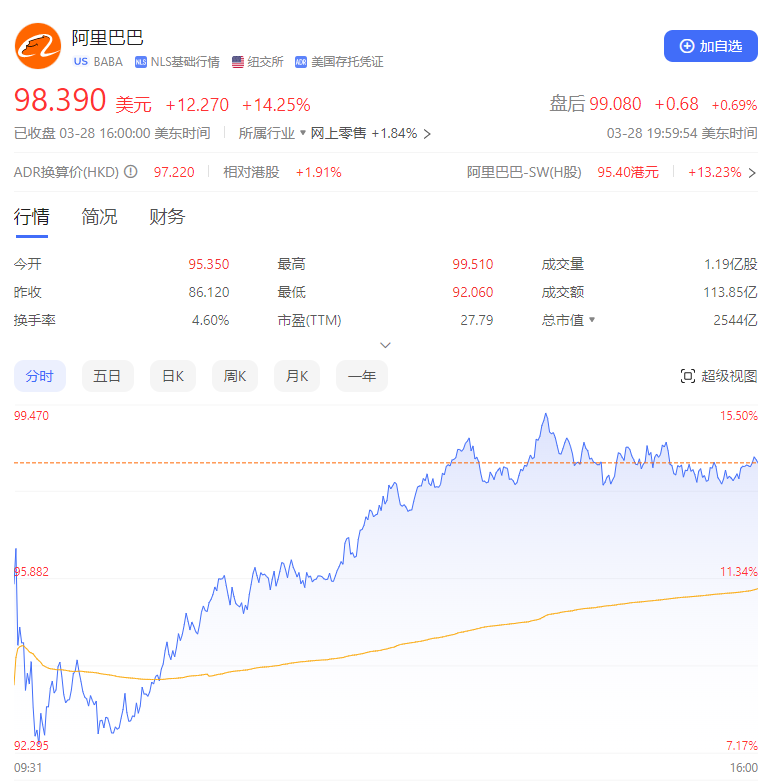Viewport: 771px width, 782px height.
Task: Click the after-hours price 99.080
Action: (615, 104)
